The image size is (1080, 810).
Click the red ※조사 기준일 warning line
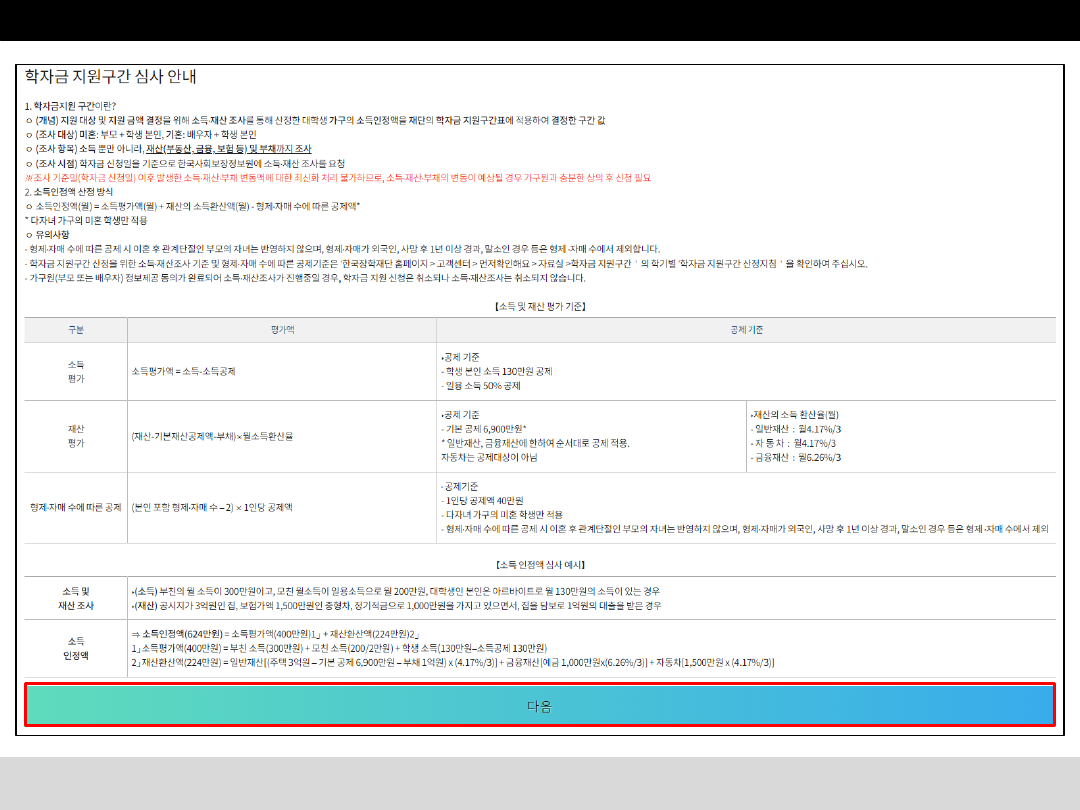point(337,177)
